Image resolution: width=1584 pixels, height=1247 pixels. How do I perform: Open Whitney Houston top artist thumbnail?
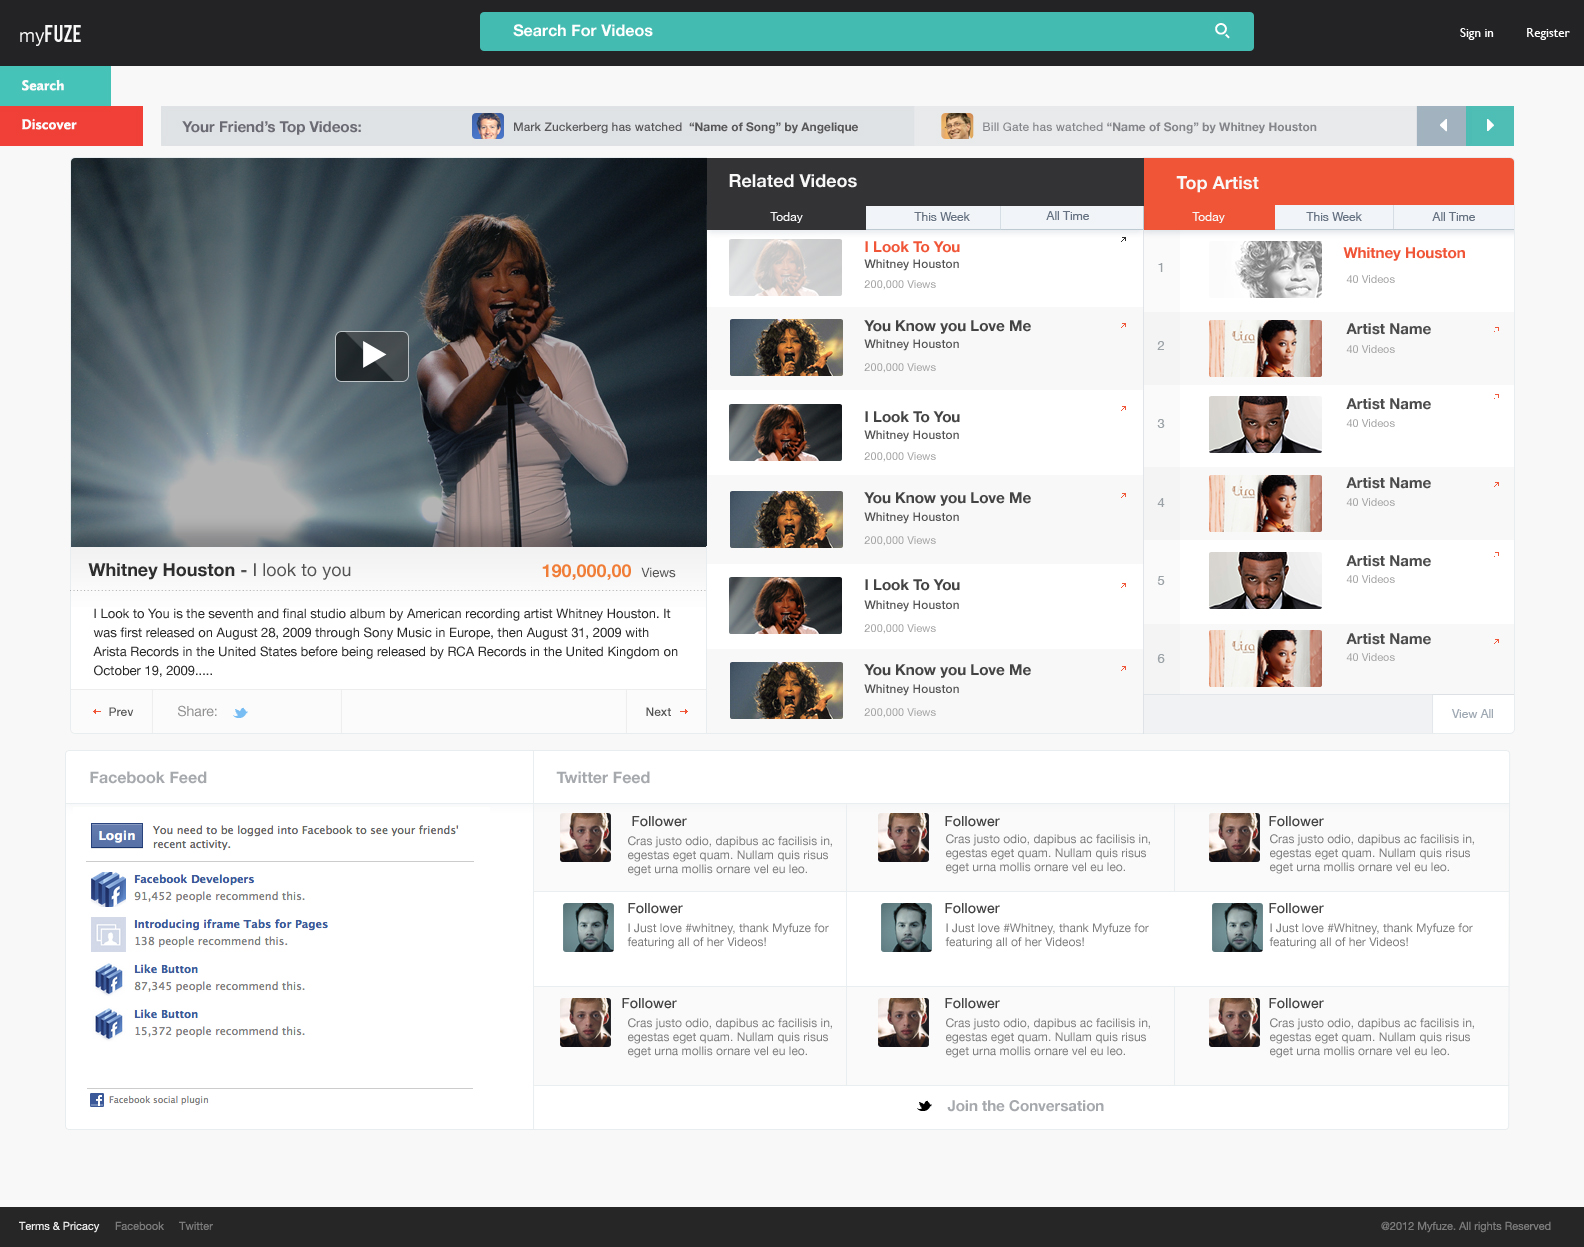pyautogui.click(x=1265, y=269)
